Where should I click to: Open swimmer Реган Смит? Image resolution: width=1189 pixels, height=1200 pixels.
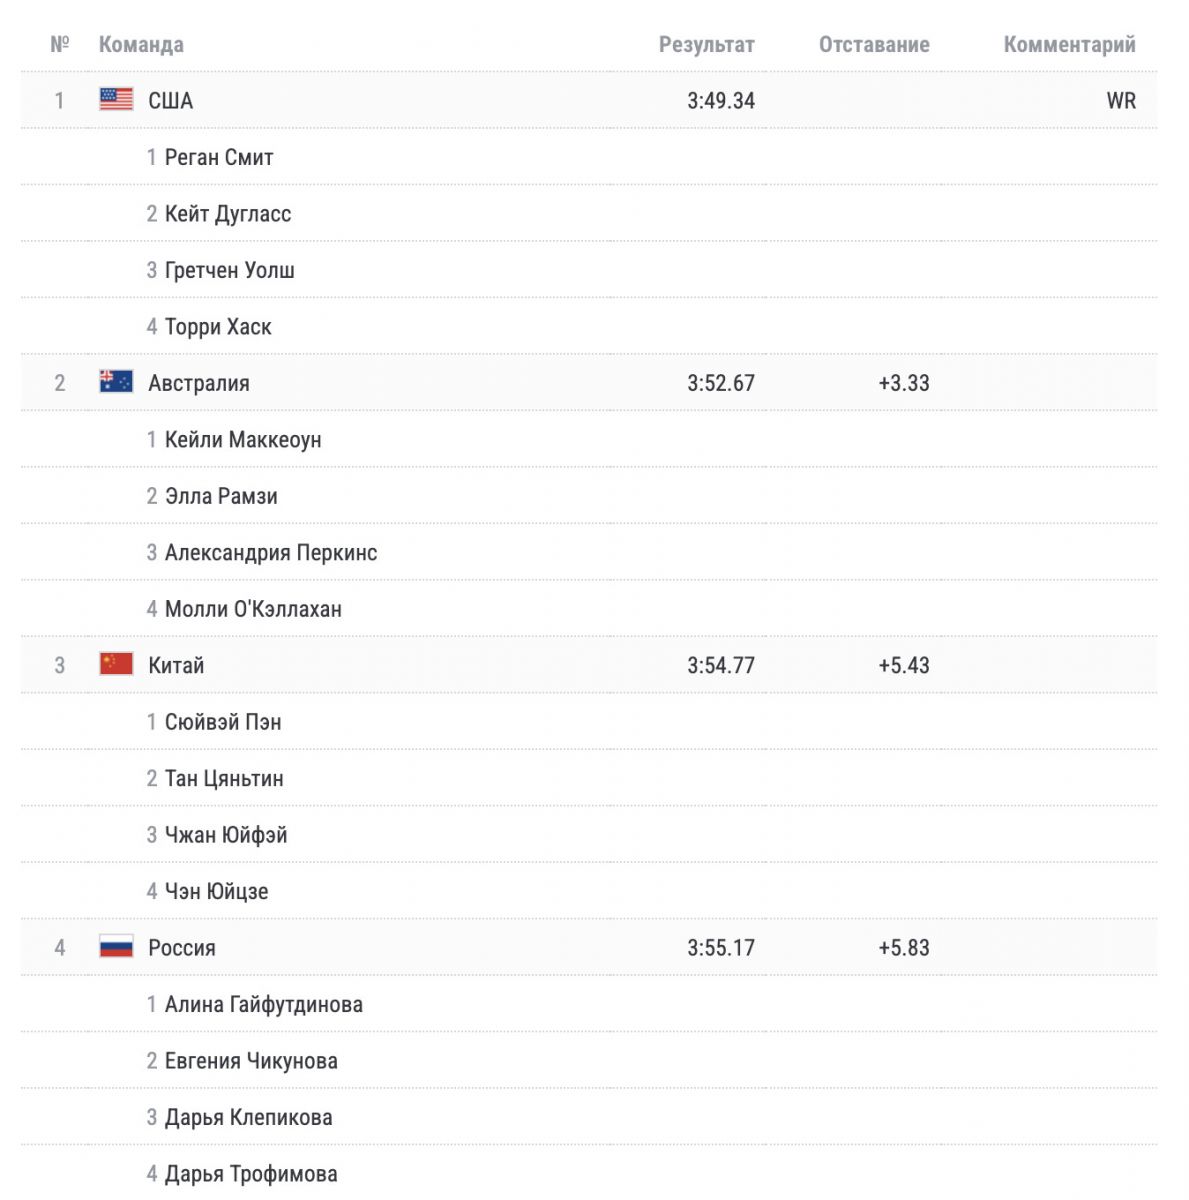(x=219, y=157)
